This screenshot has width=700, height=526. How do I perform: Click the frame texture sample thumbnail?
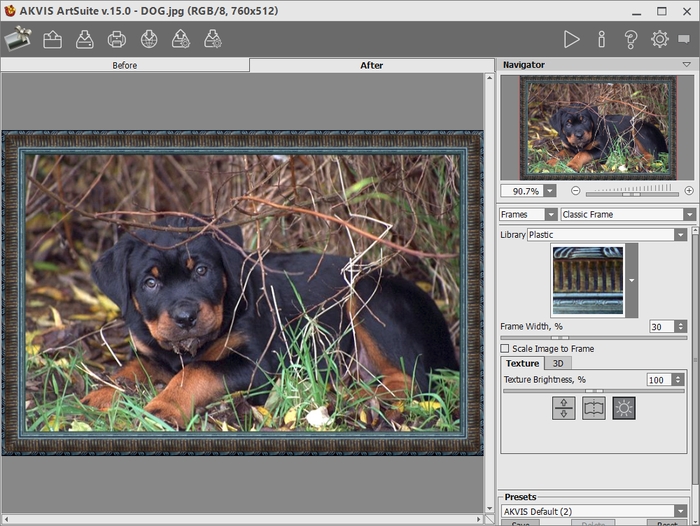pos(588,280)
